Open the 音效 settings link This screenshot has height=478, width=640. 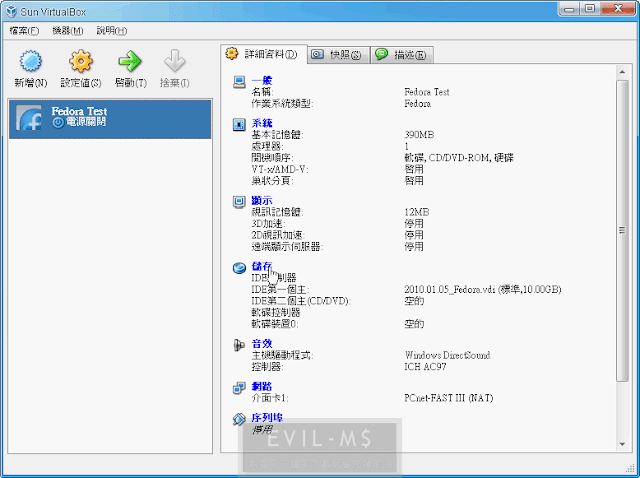(x=262, y=344)
